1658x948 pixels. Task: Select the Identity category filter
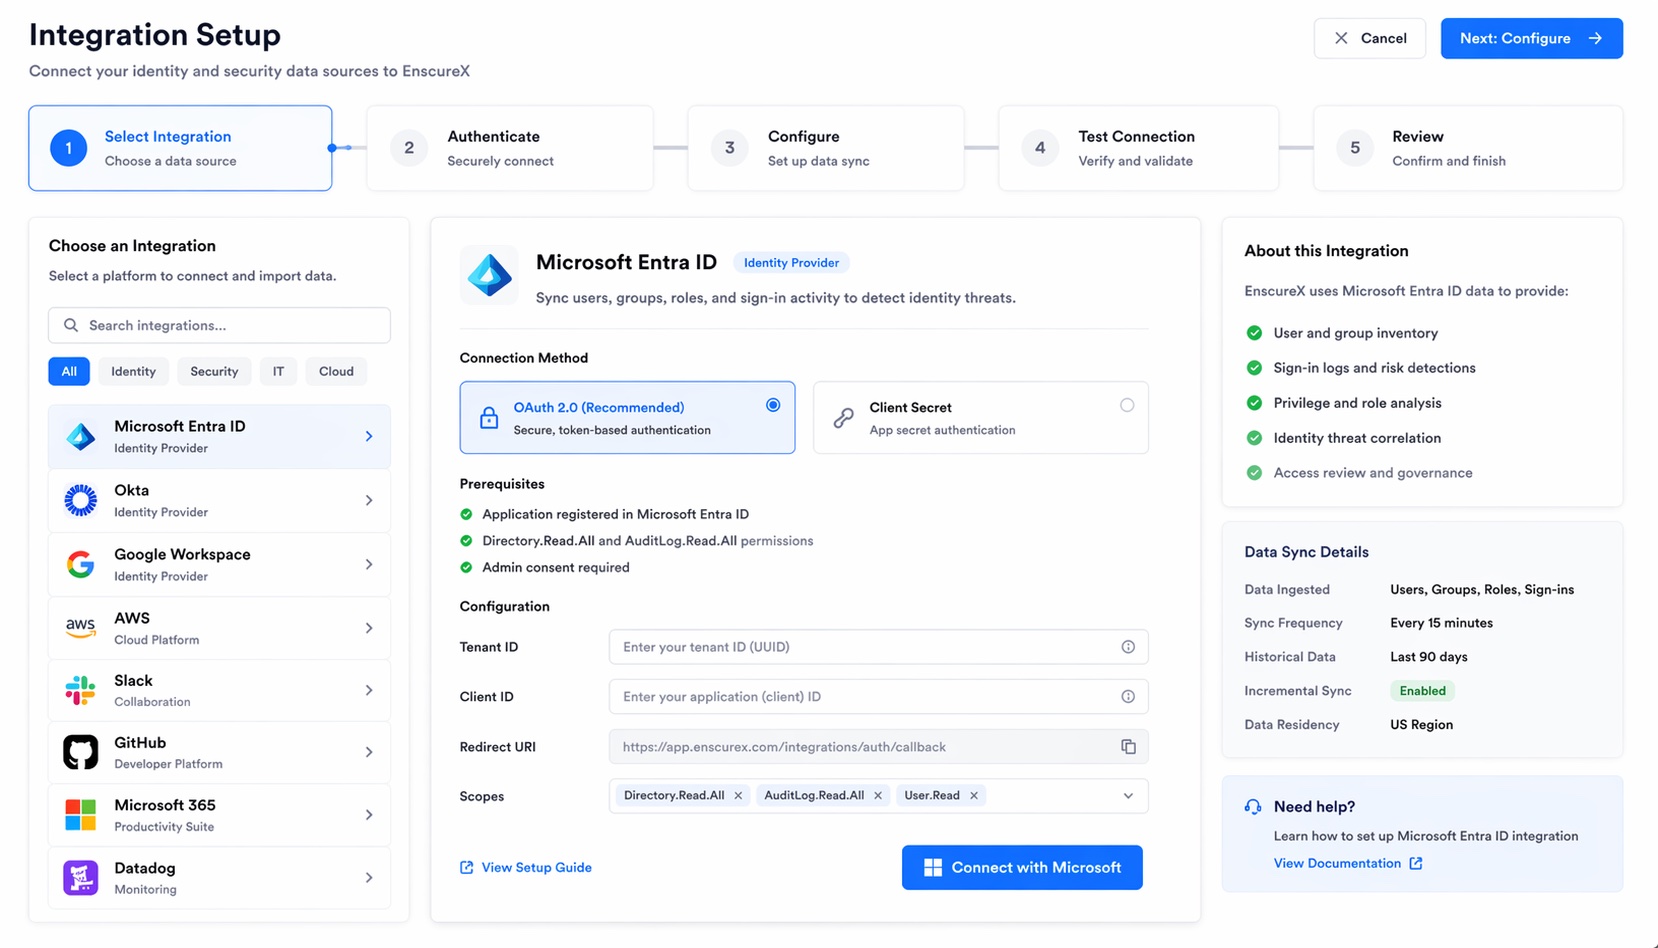[x=133, y=371]
